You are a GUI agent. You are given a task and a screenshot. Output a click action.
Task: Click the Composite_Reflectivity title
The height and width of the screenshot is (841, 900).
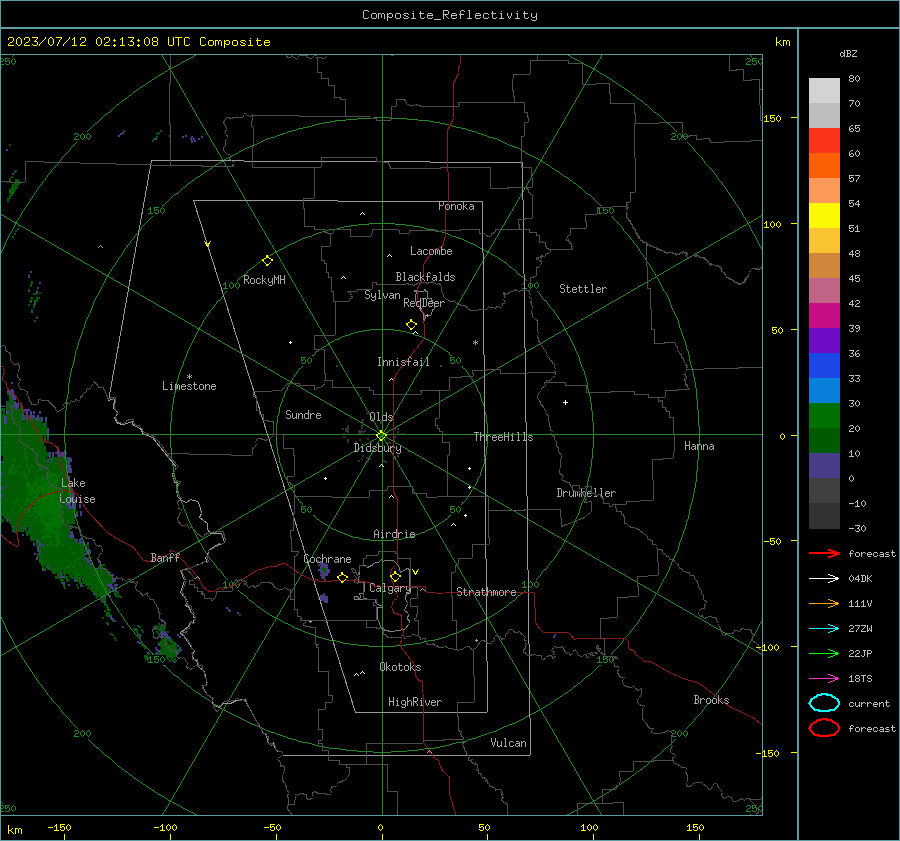point(450,15)
